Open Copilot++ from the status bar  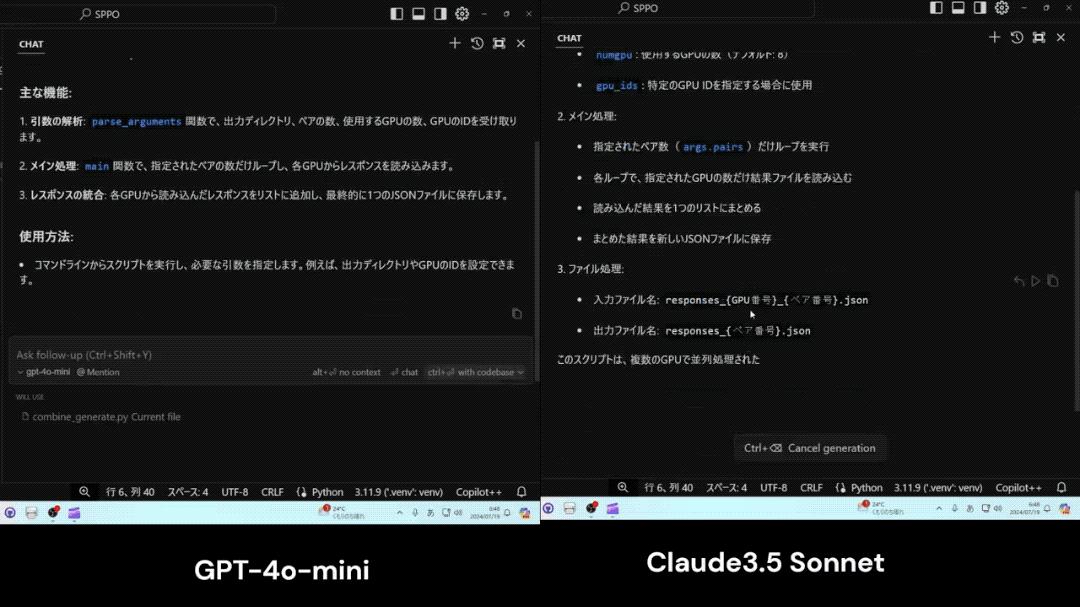click(x=478, y=490)
